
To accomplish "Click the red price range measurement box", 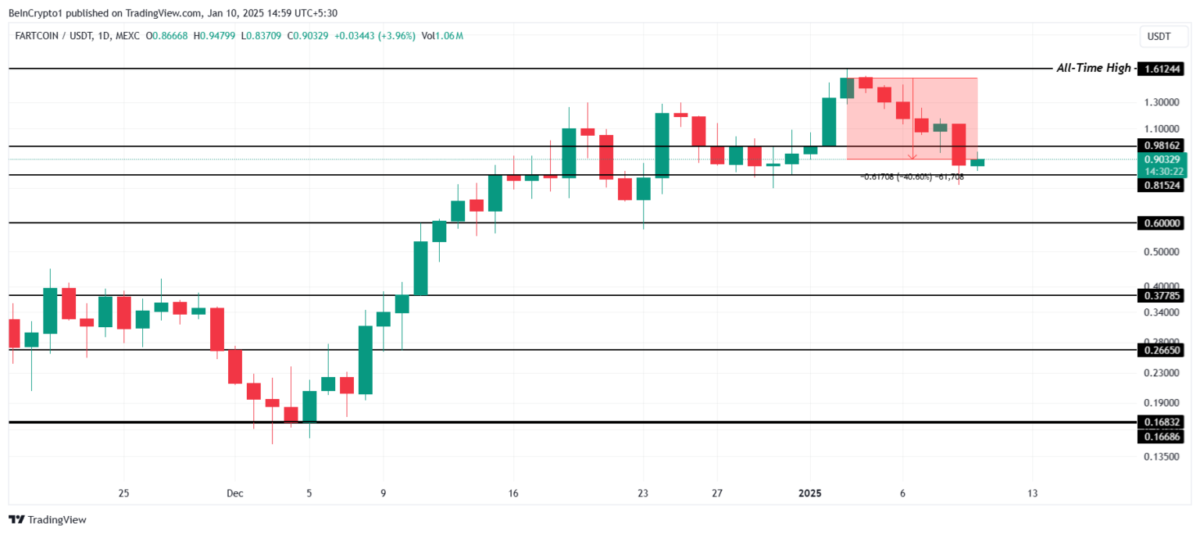I will (x=911, y=118).
